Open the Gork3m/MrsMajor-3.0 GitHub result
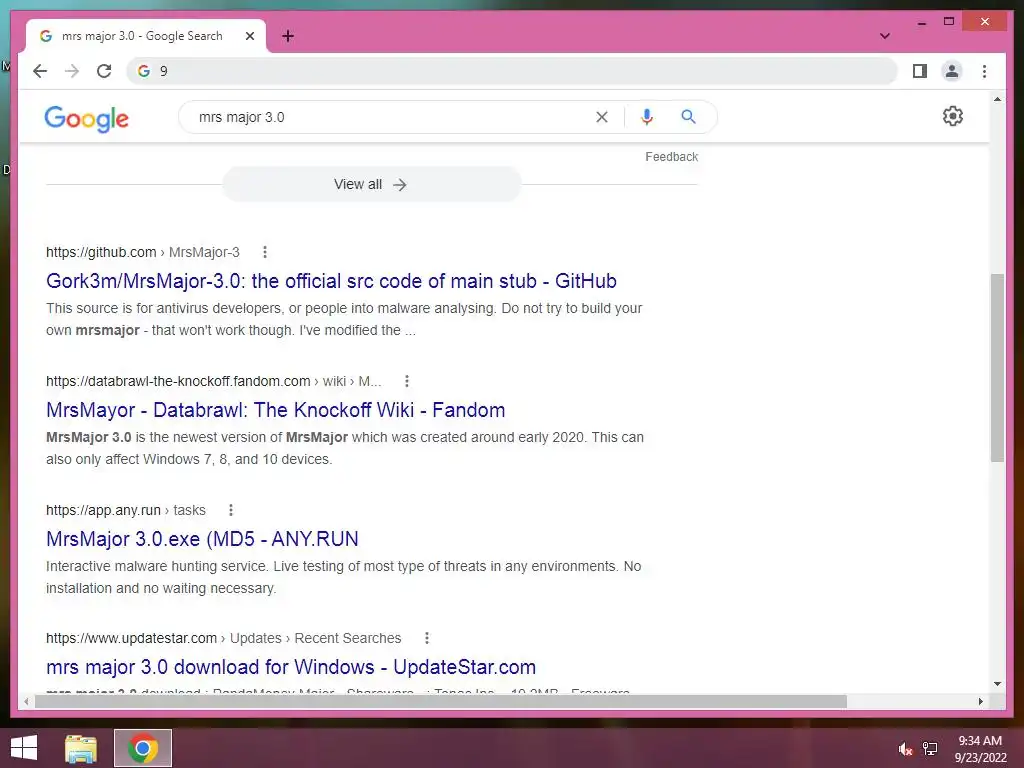1024x768 pixels. 331,281
